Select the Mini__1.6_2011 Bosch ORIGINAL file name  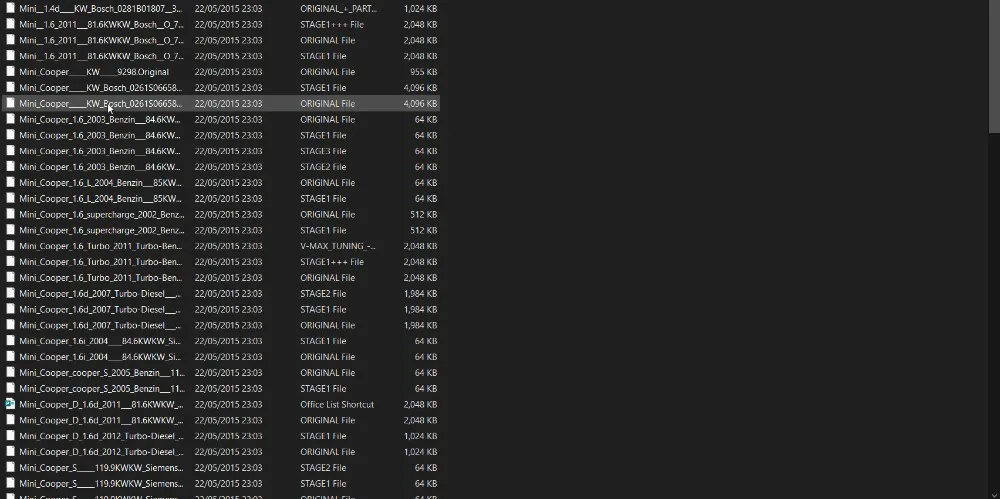(x=101, y=40)
